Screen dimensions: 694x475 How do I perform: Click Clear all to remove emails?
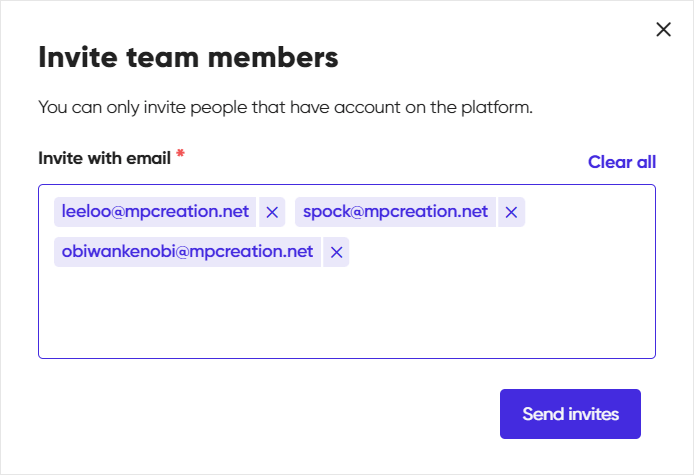pyautogui.click(x=622, y=162)
